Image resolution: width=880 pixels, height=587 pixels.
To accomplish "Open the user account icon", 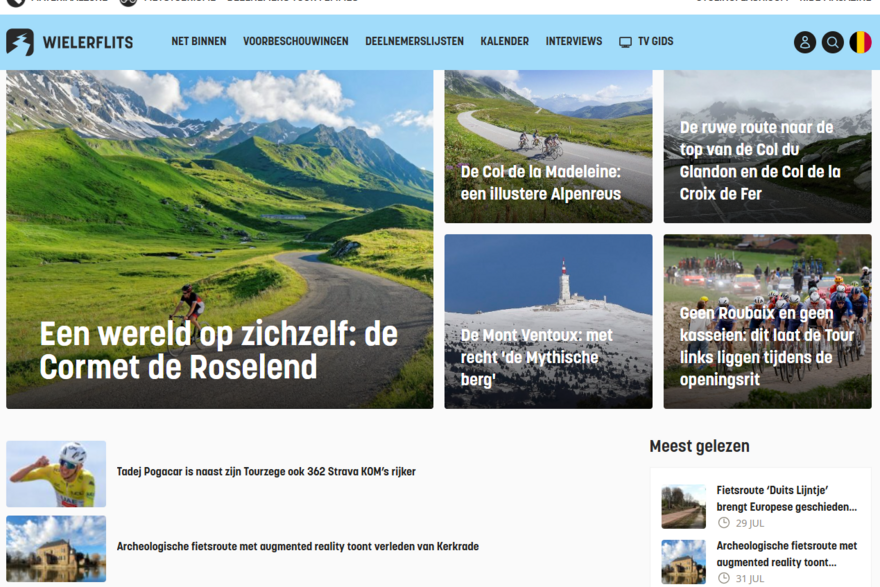I will click(x=805, y=42).
